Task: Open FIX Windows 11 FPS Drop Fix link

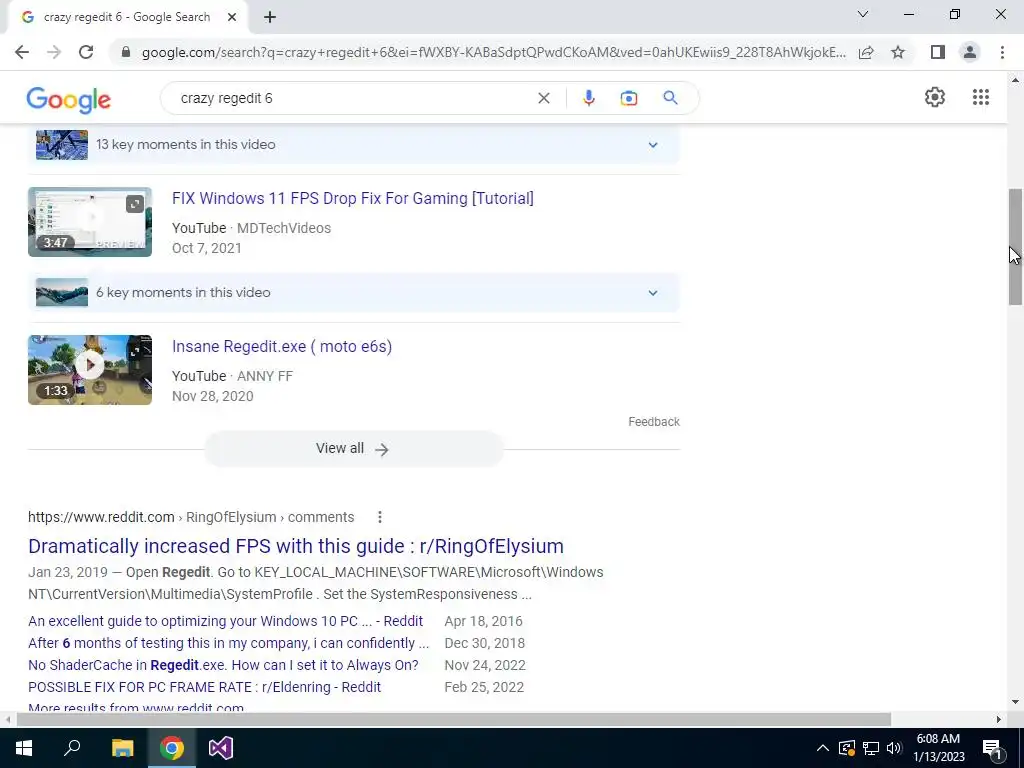Action: (353, 199)
